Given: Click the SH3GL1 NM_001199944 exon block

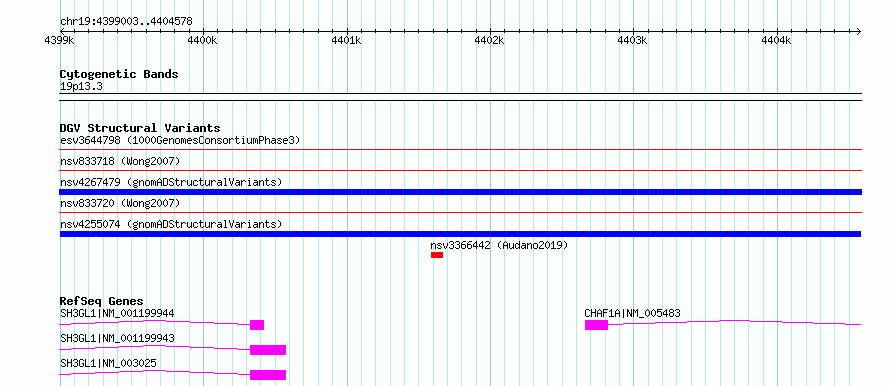Looking at the screenshot, I should [257, 325].
